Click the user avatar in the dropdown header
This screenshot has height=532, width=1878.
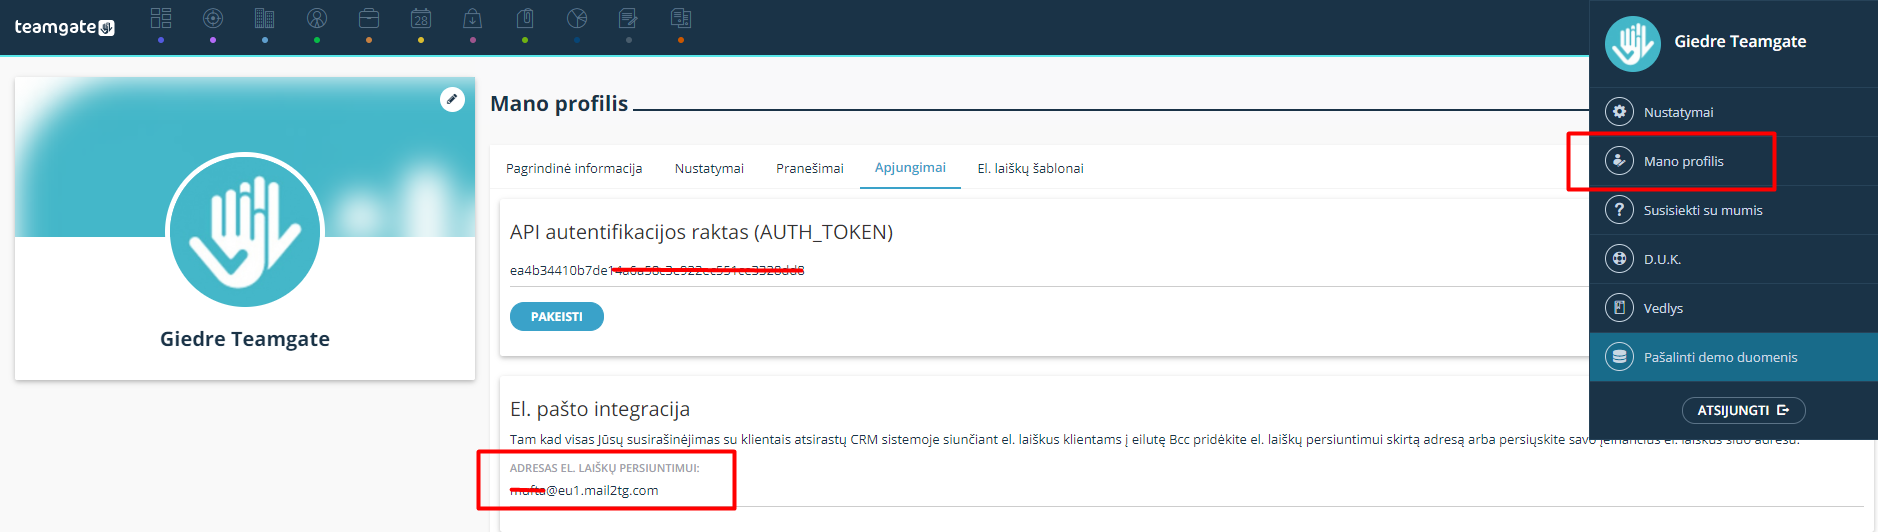pyautogui.click(x=1632, y=44)
